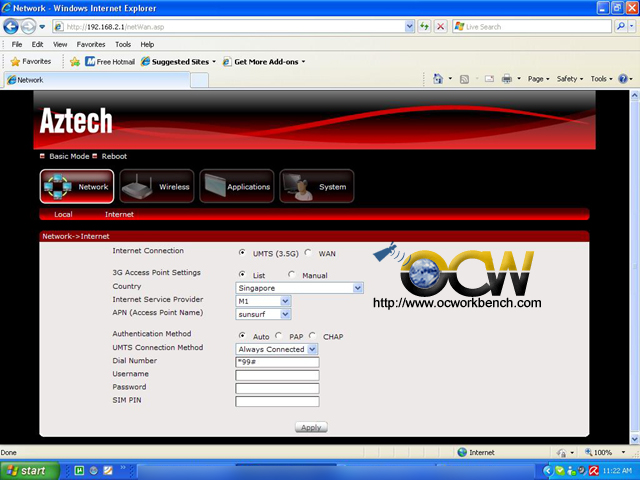Open the Country dropdown showing Singapore

pos(299,288)
